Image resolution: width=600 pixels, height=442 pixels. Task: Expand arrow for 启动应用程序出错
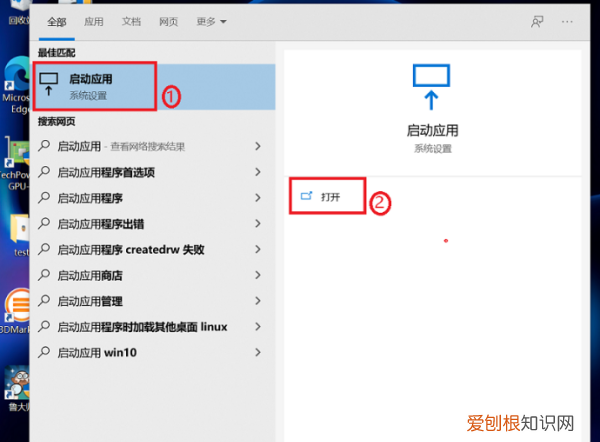(258, 223)
